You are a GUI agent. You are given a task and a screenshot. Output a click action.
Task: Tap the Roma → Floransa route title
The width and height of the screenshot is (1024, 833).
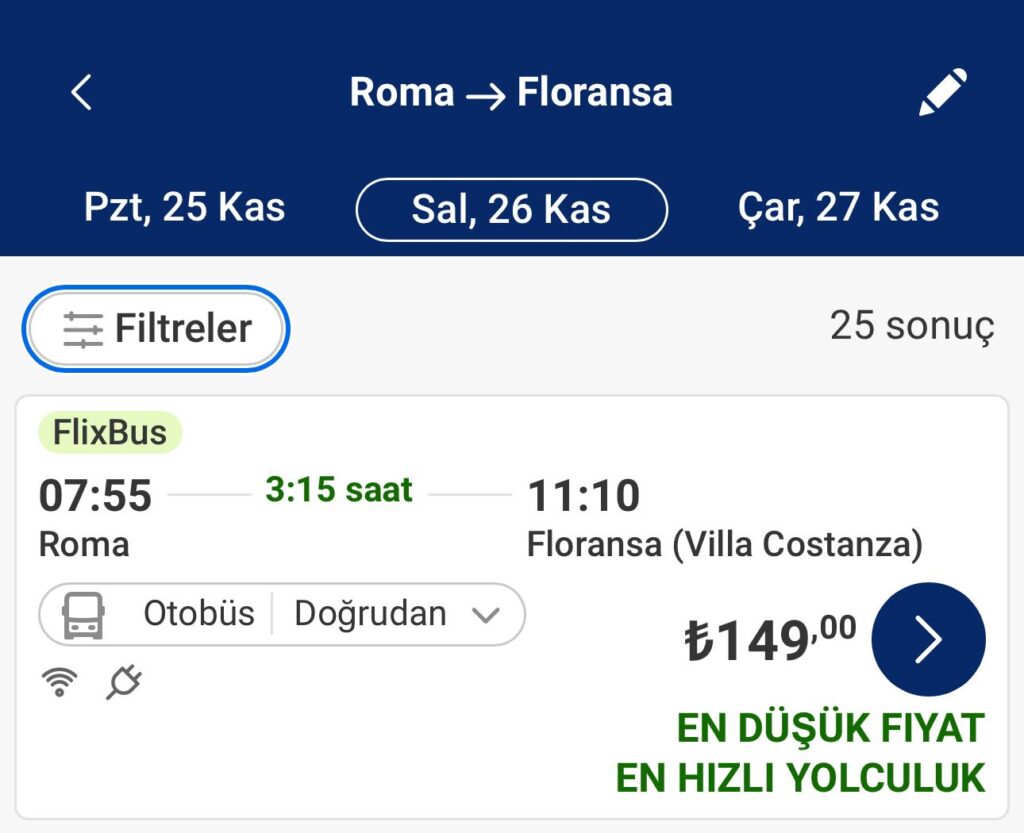pos(511,92)
